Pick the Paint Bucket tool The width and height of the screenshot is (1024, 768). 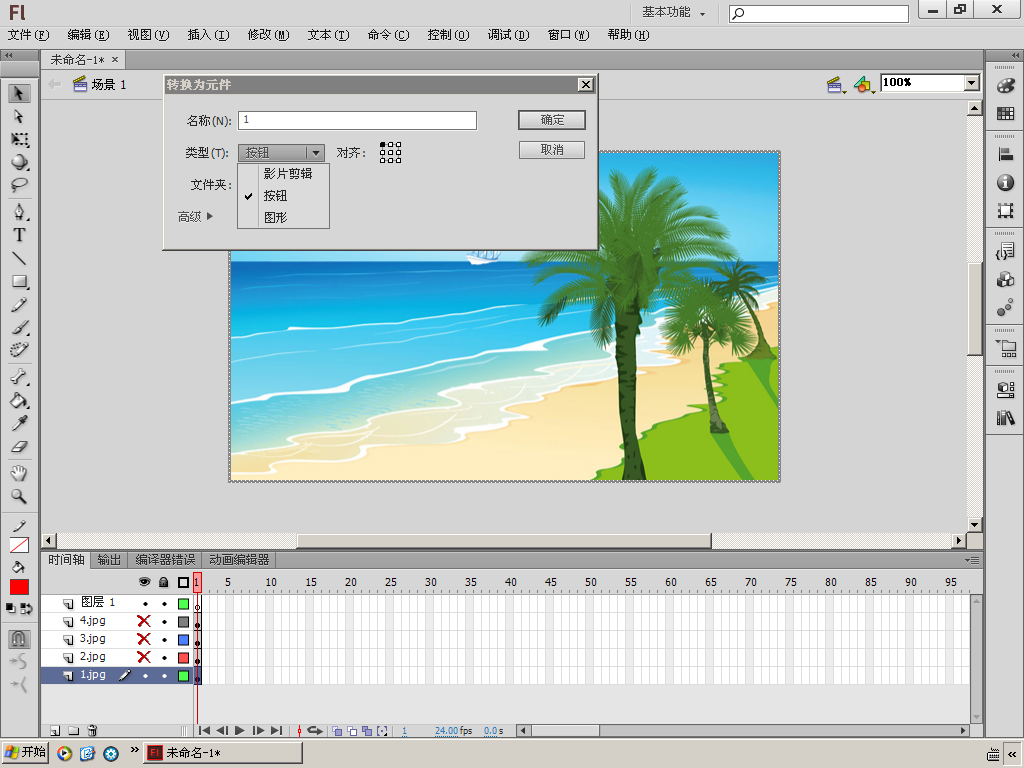click(x=19, y=401)
